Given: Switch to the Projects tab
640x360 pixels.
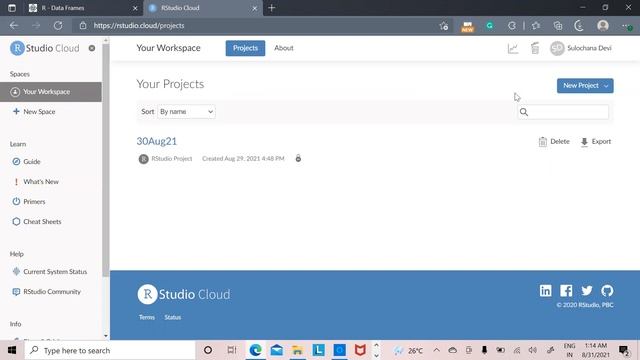Looking at the screenshot, I should coord(245,48).
